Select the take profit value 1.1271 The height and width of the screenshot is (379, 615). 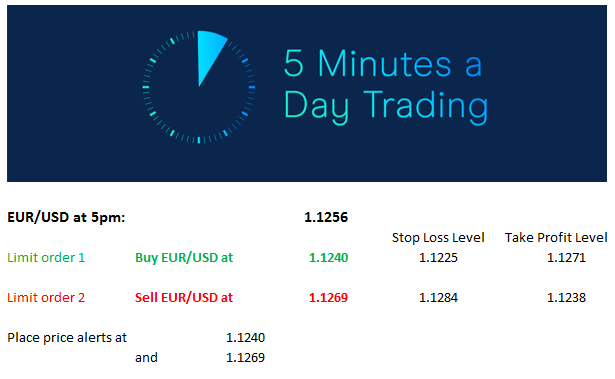[x=566, y=257]
